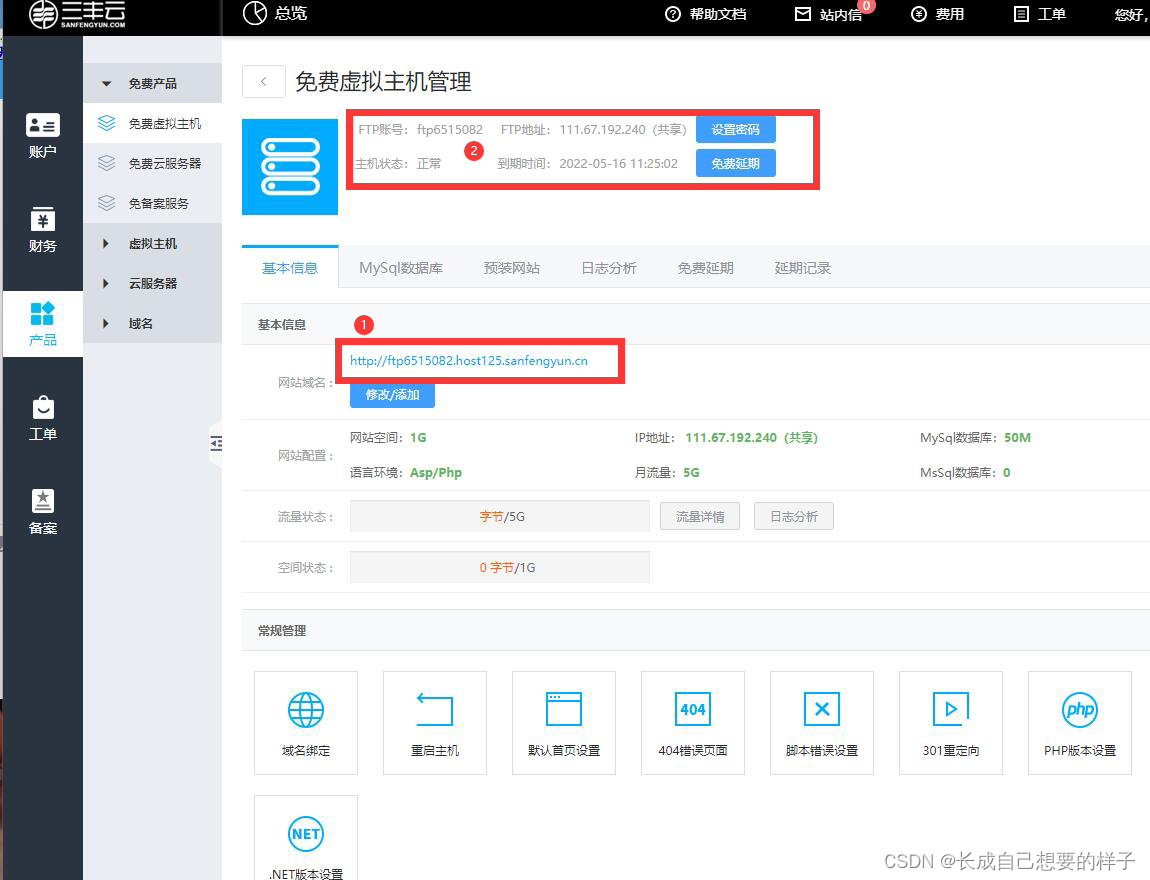Click the layers icon next to 免费虚拟主机
1150x880 pixels.
pos(106,123)
